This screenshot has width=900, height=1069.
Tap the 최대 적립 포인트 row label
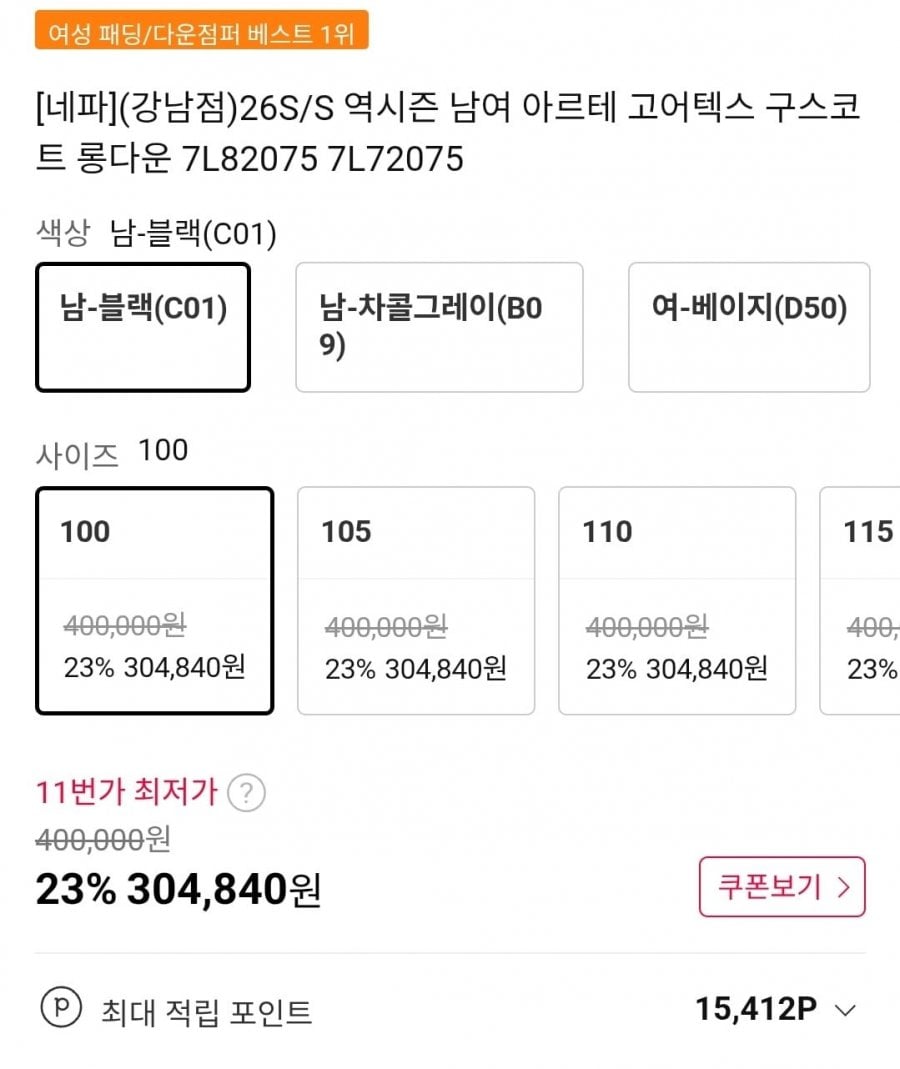(x=207, y=1012)
